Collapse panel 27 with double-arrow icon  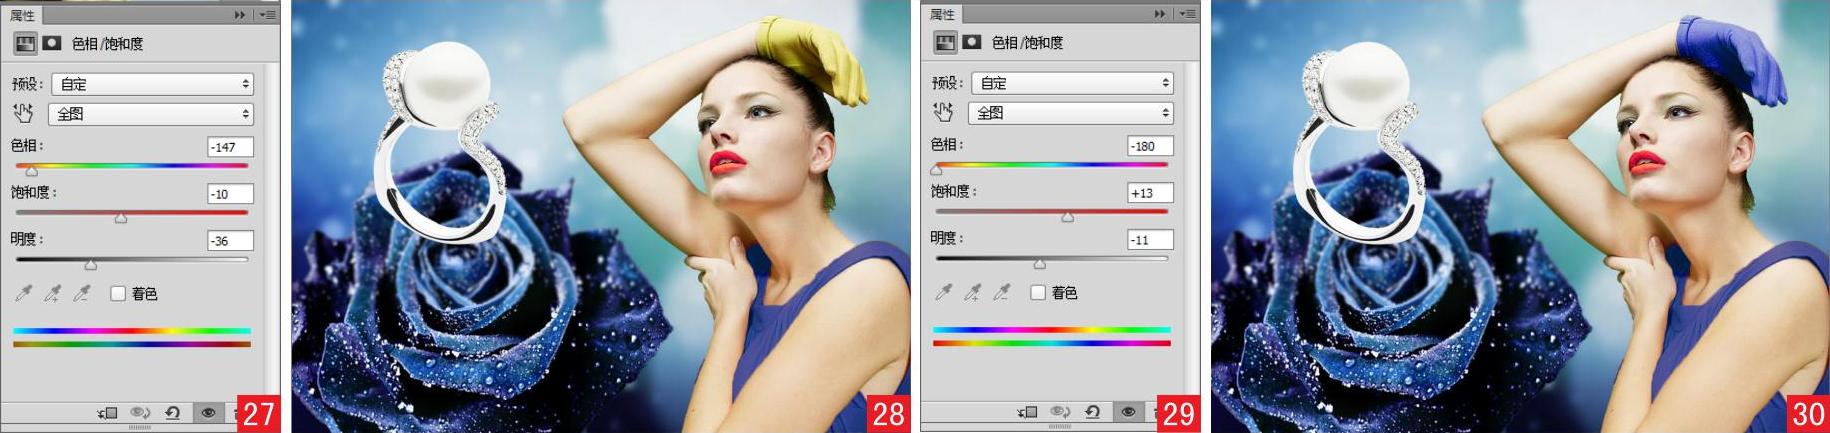pos(240,15)
